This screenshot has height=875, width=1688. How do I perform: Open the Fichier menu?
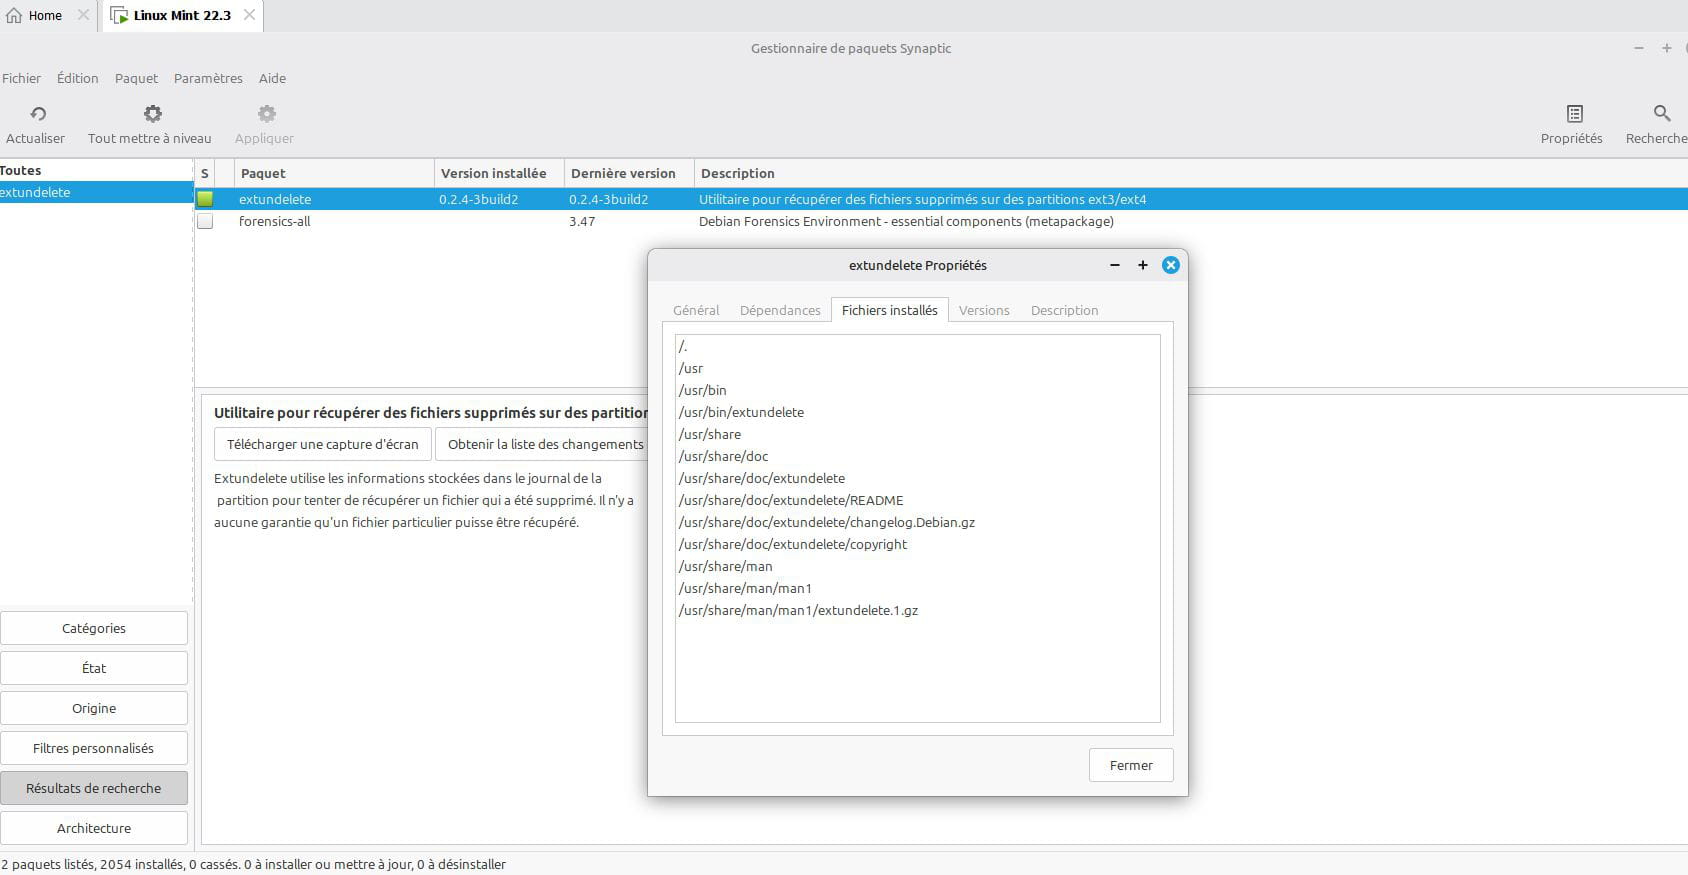coord(21,78)
